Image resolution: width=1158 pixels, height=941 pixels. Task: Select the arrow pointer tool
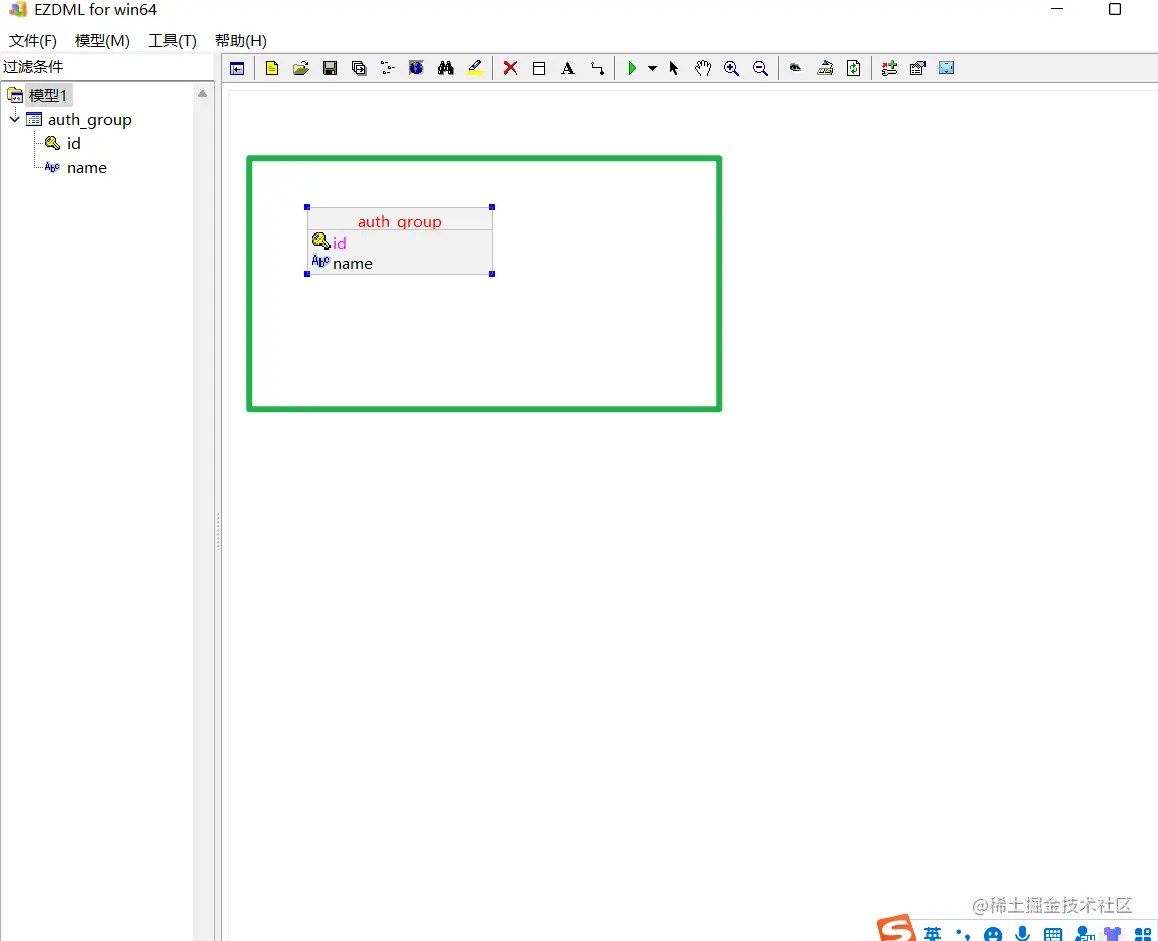[x=674, y=68]
